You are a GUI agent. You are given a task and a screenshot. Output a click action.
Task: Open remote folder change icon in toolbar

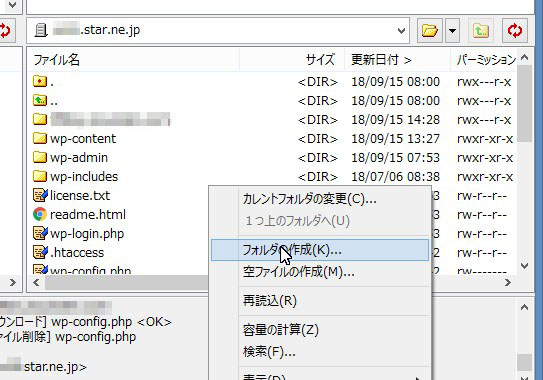tap(429, 30)
